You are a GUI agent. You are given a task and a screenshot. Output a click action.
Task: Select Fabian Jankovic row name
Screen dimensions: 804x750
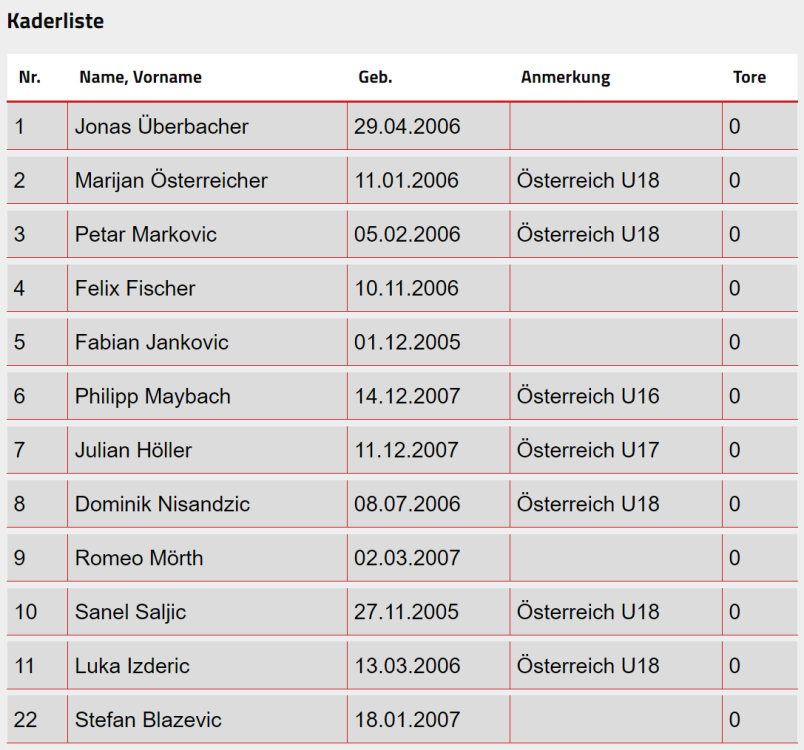click(x=152, y=343)
